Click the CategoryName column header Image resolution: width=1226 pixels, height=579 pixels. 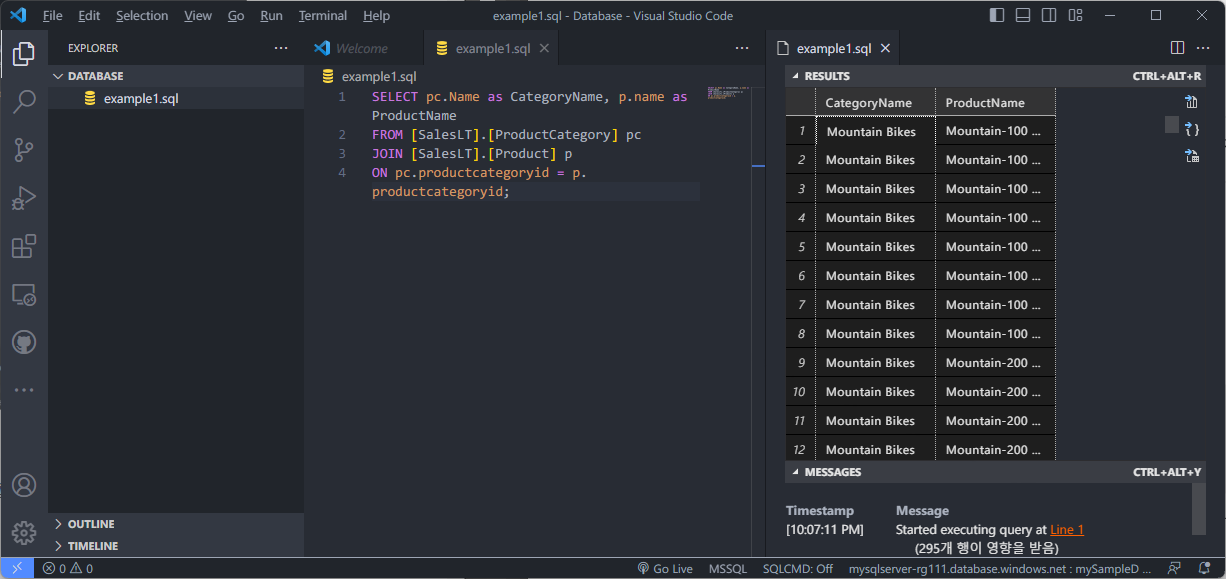pyautogui.click(x=875, y=102)
